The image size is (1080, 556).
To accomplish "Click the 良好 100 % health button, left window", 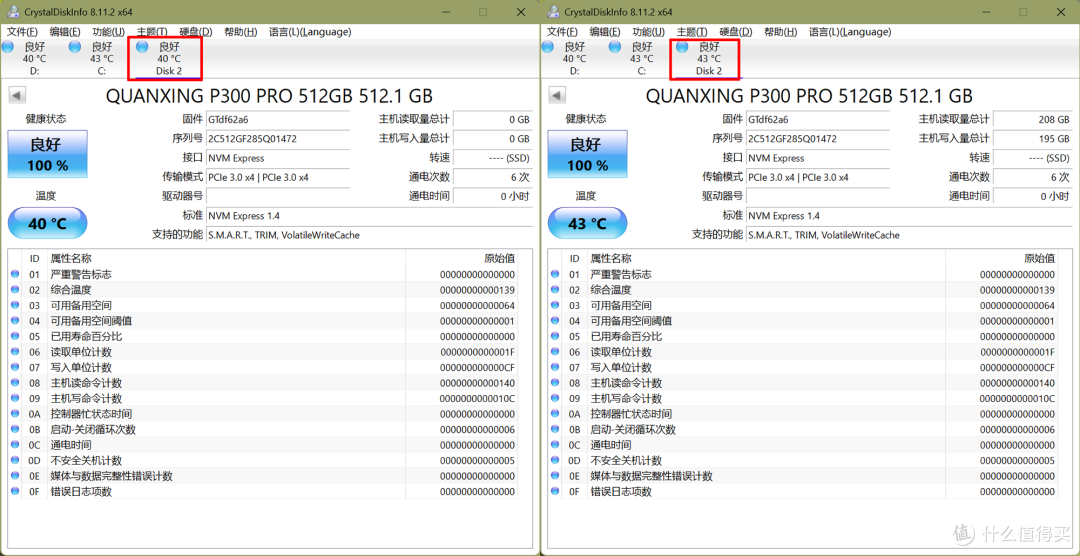I will [48, 155].
